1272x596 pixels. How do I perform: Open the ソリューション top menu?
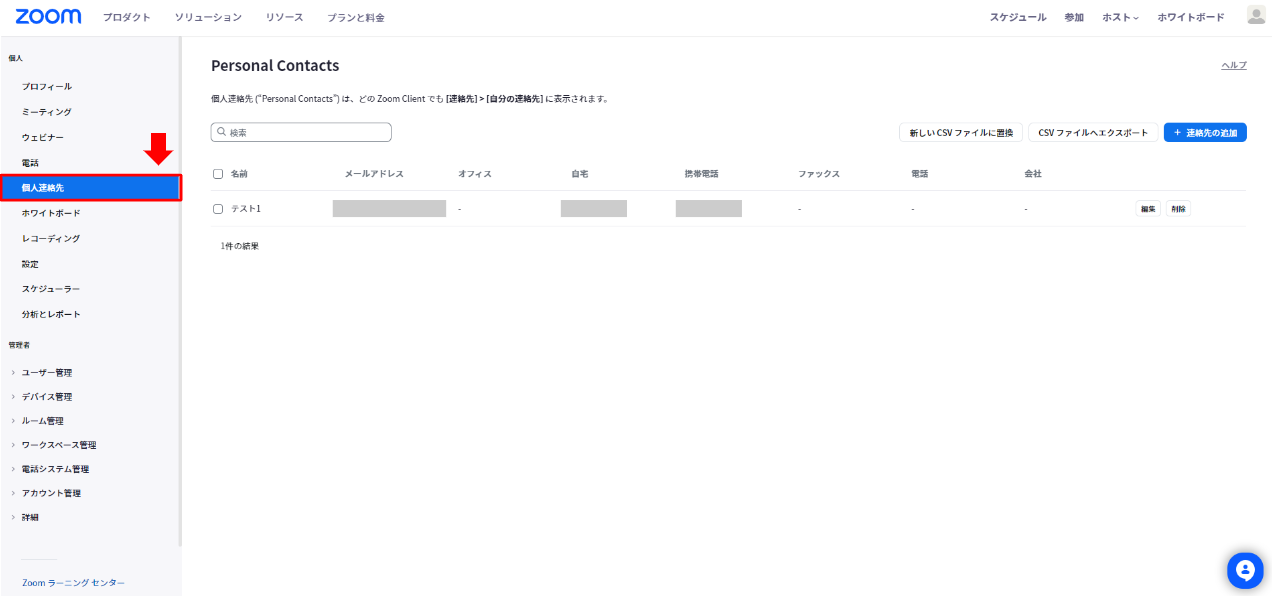(x=208, y=17)
